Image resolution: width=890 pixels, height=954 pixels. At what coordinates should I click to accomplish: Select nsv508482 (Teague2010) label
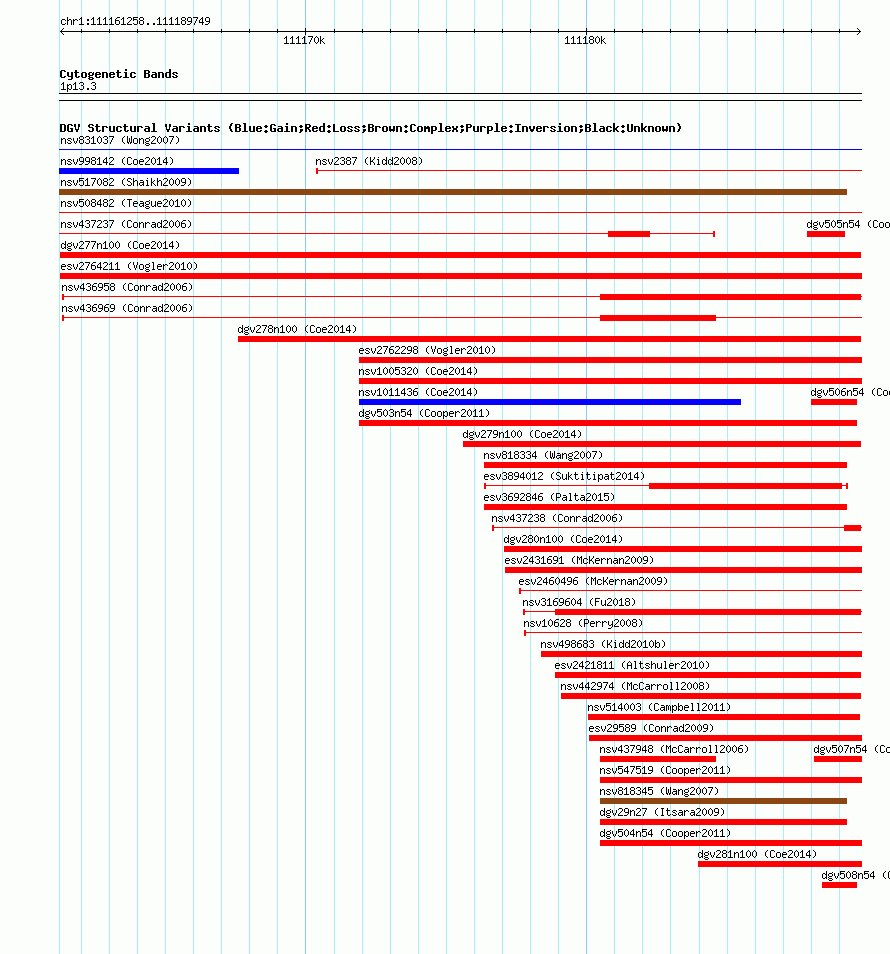pyautogui.click(x=125, y=203)
